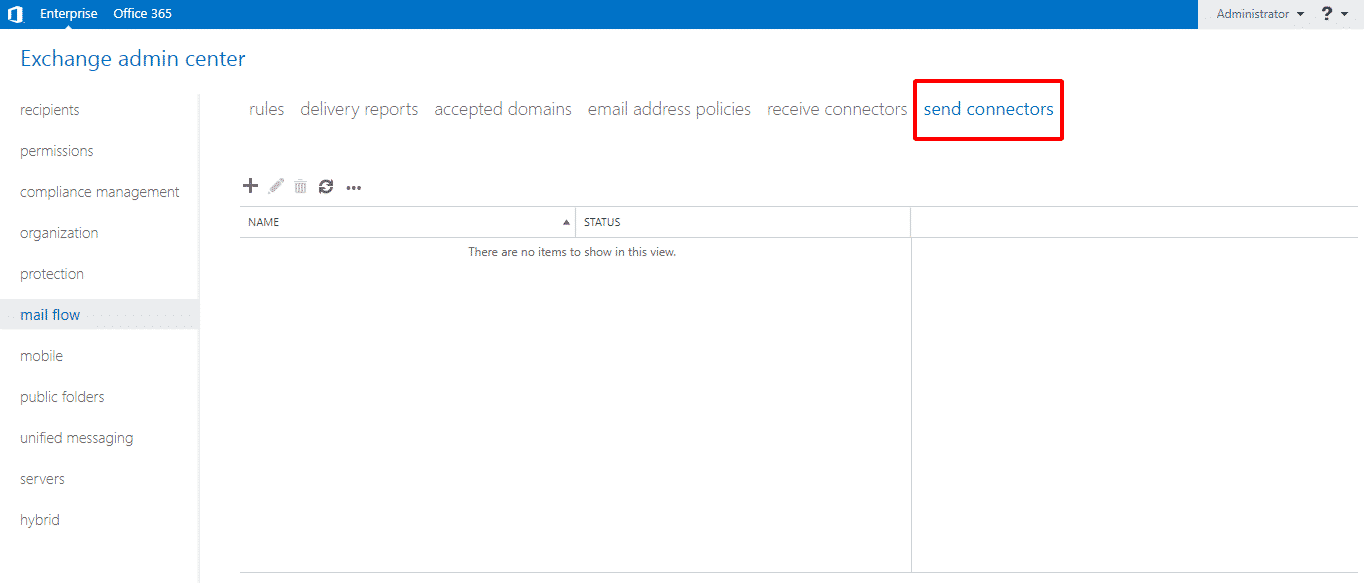This screenshot has width=1364, height=583.
Task: Open the More options ellipsis menu
Action: [x=353, y=187]
